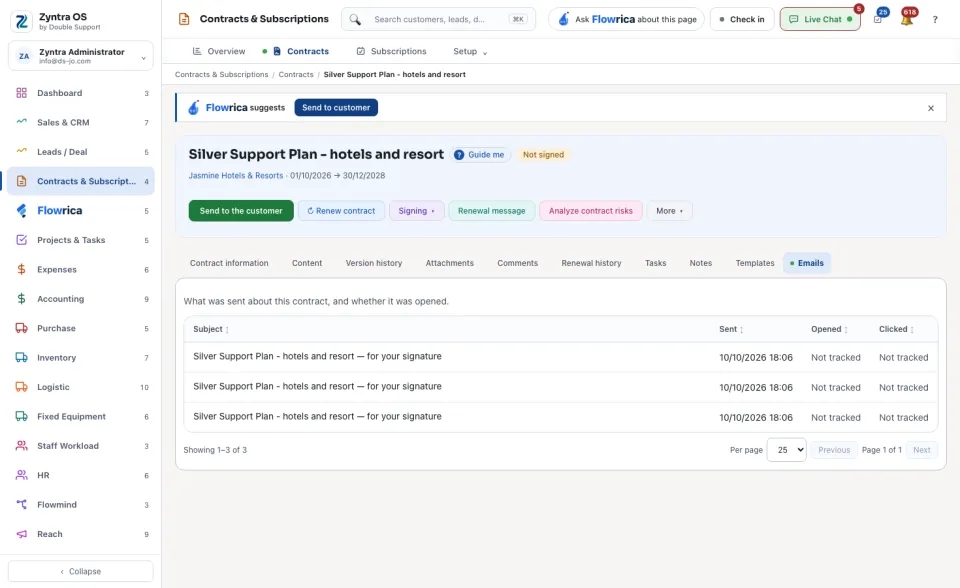Open the tasks checklist icon with 25 badge

878,19
